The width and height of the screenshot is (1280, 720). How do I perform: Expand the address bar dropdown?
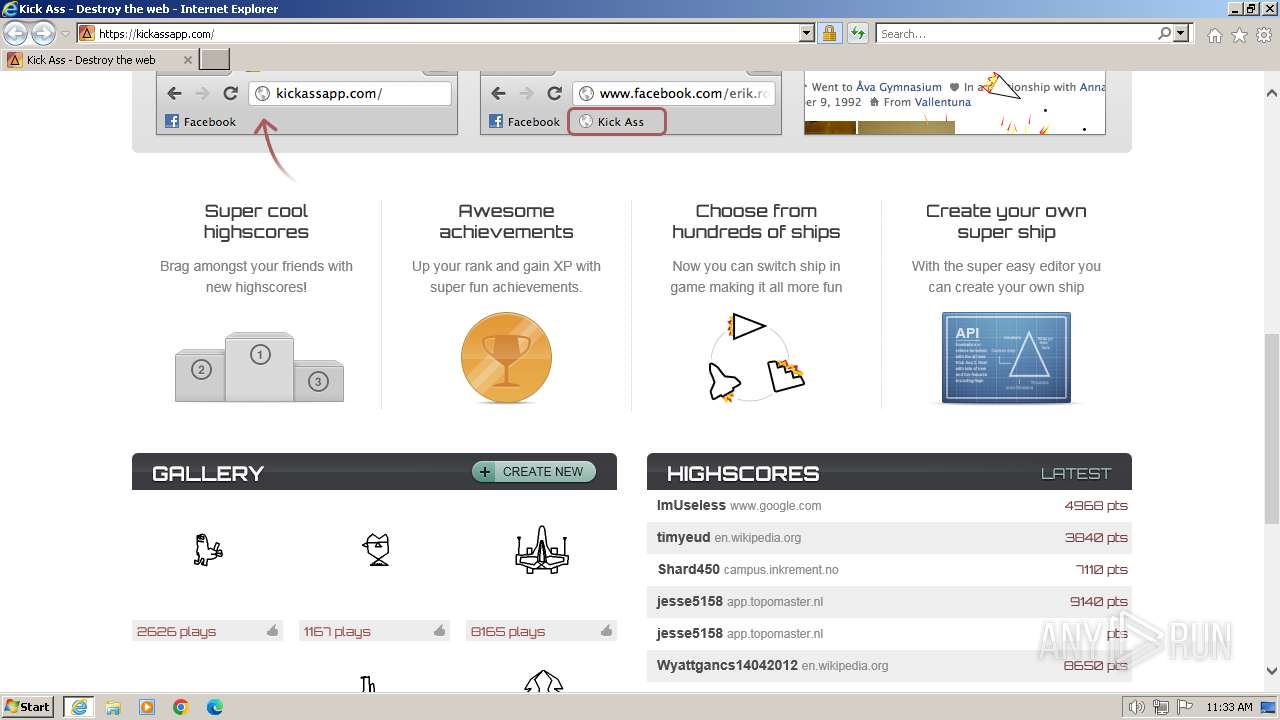[807, 34]
